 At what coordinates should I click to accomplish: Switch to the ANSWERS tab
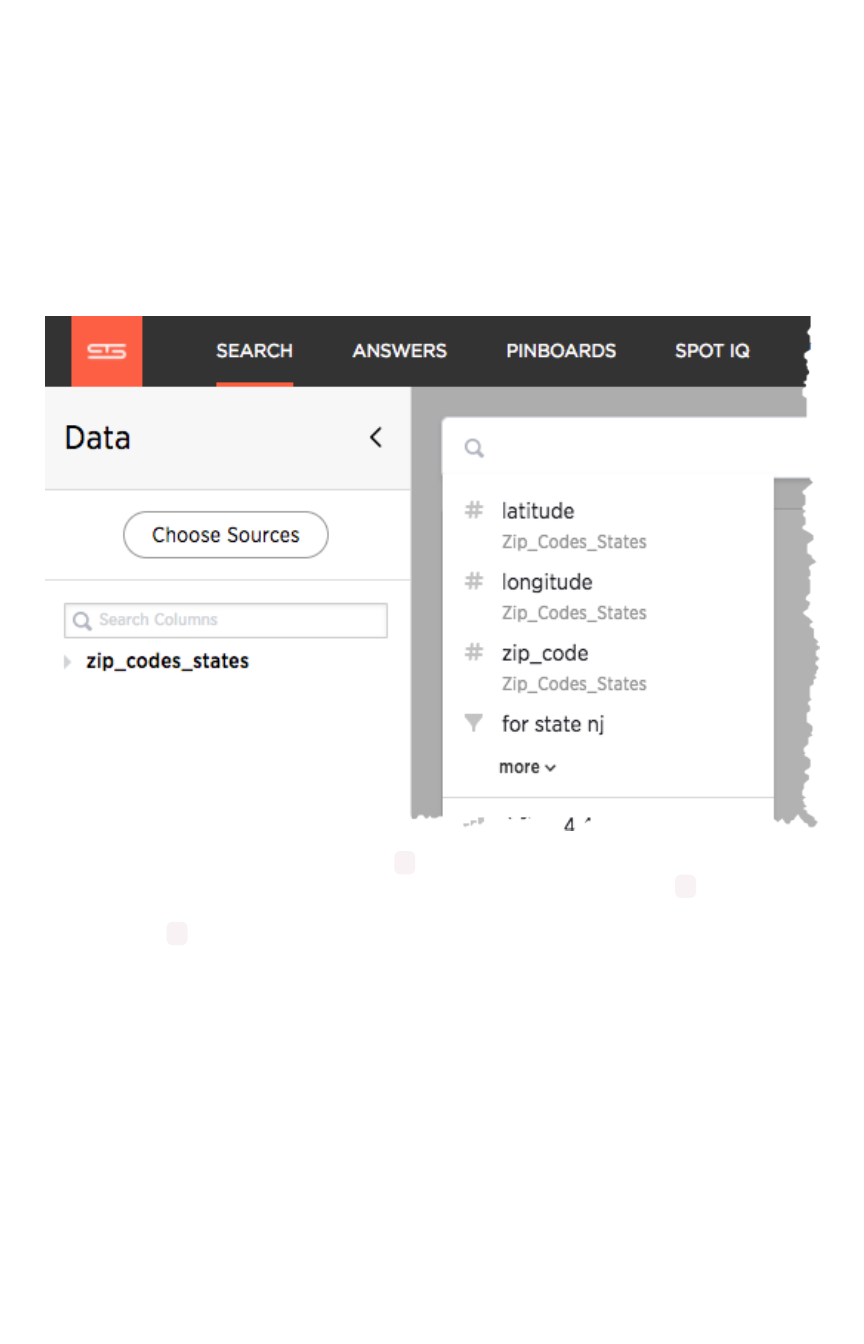click(x=399, y=351)
